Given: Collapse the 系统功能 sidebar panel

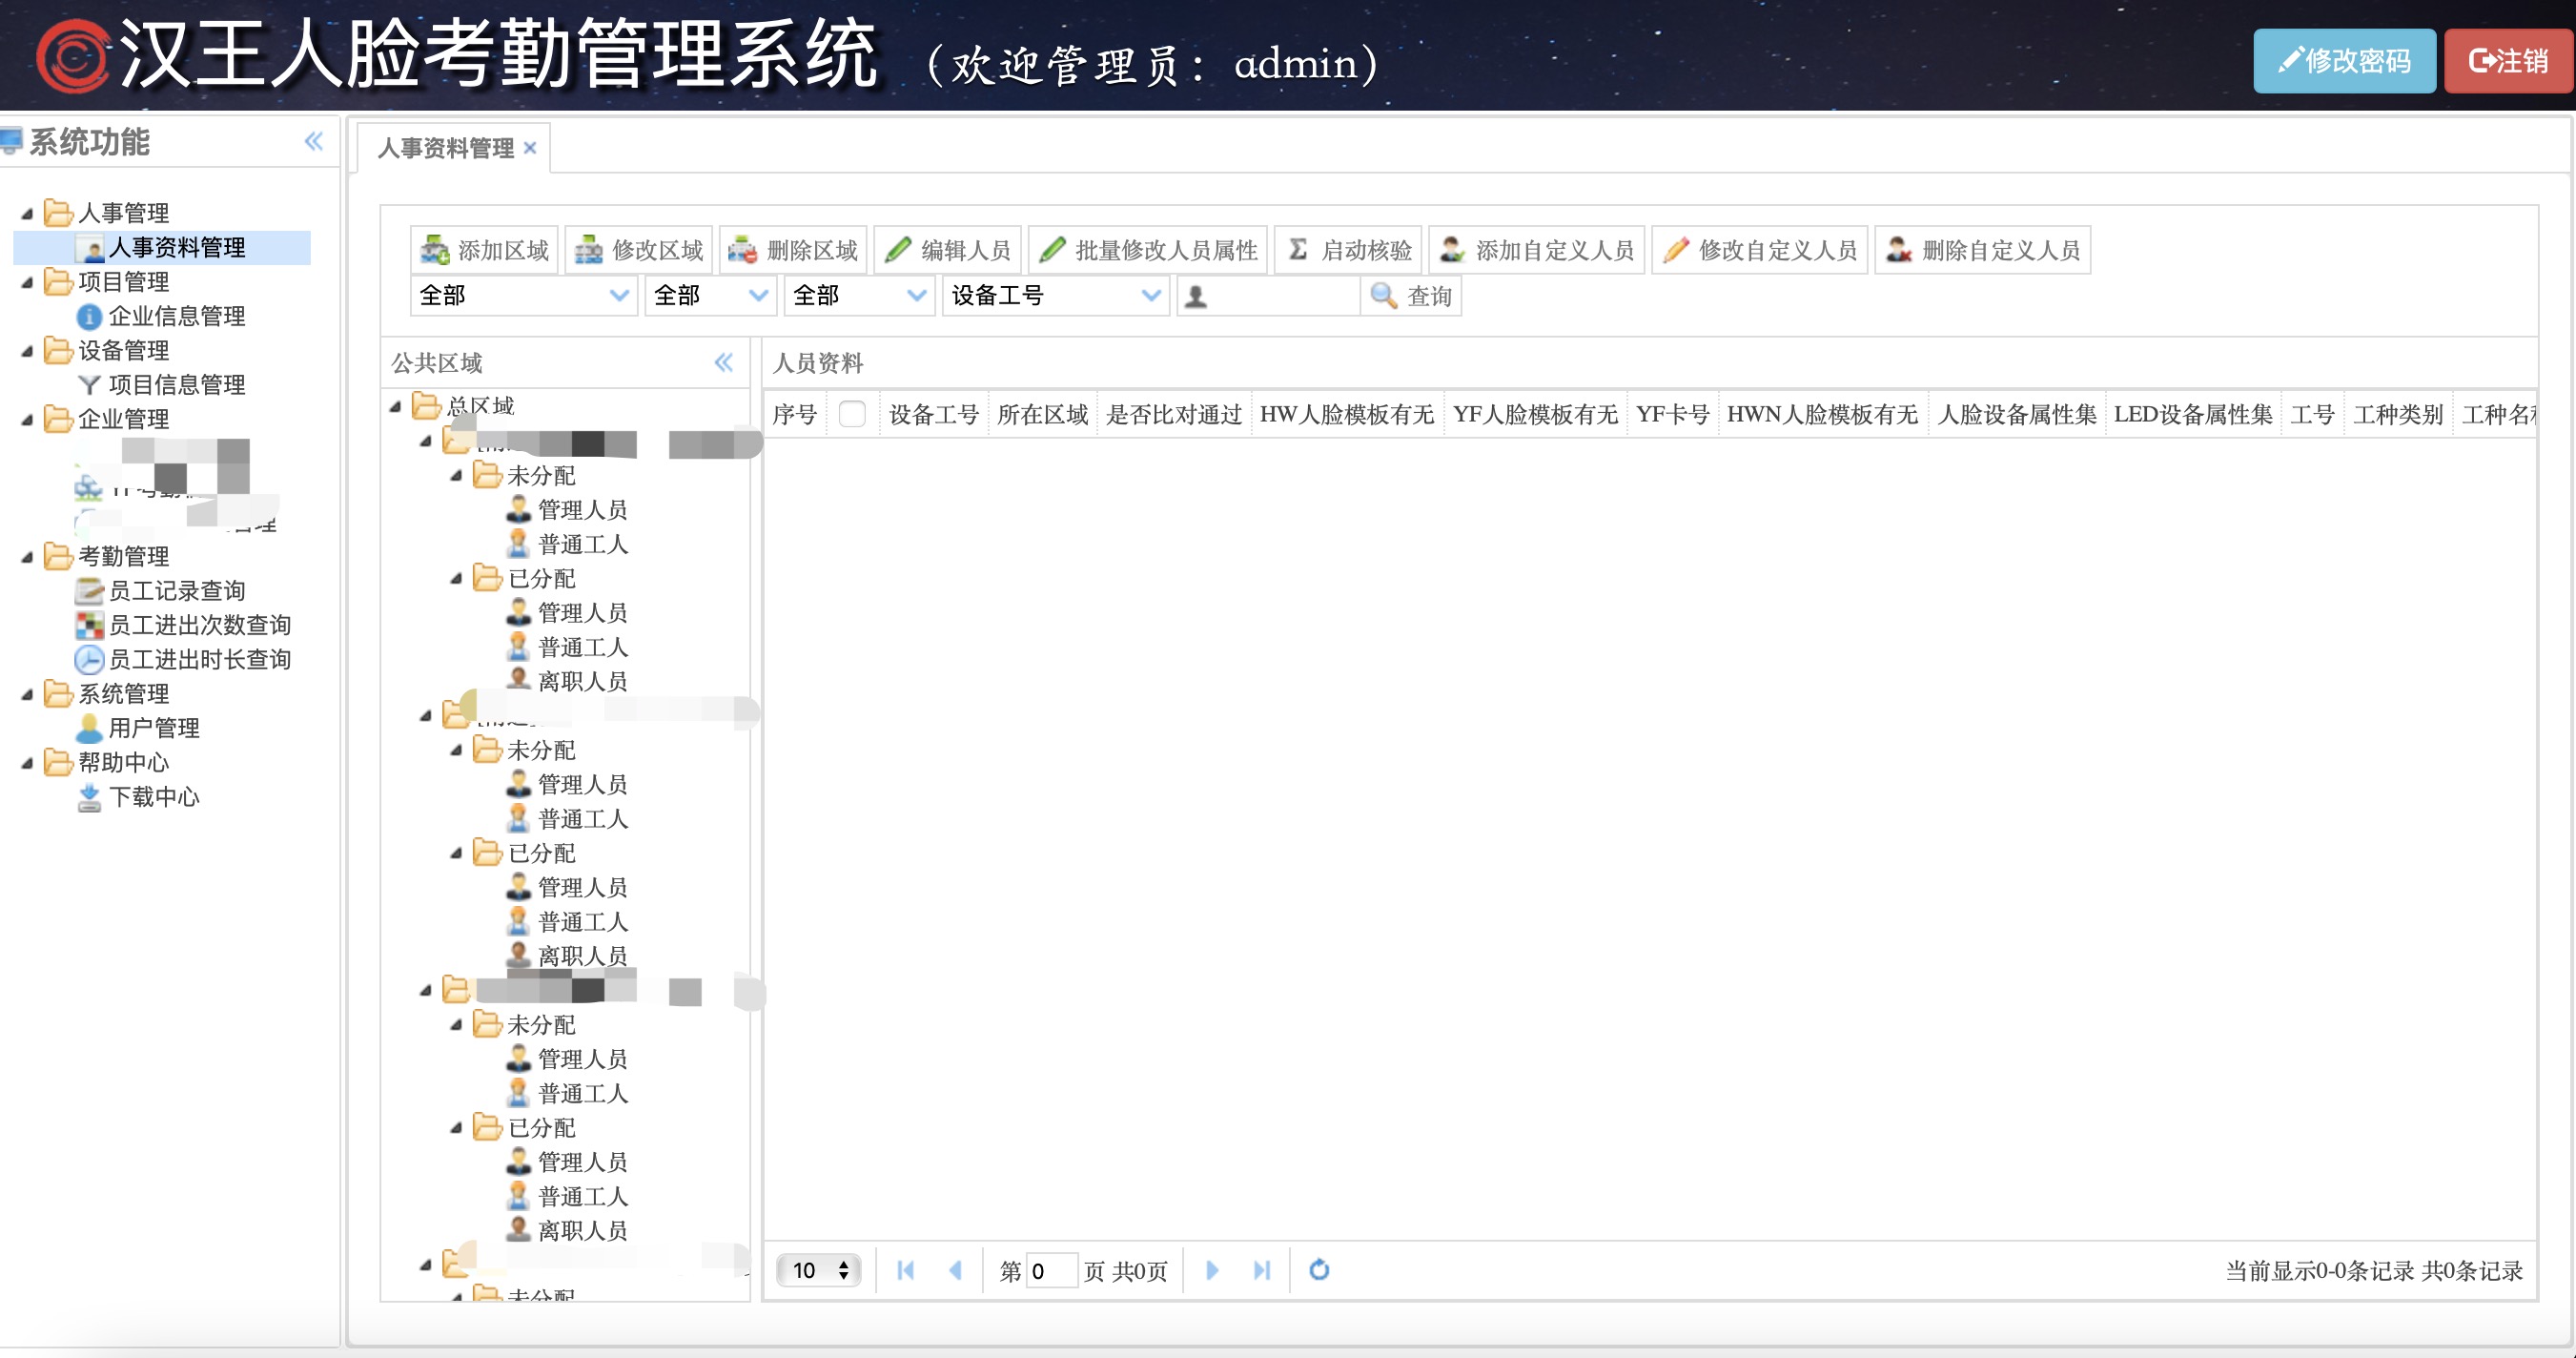Looking at the screenshot, I should [x=314, y=142].
